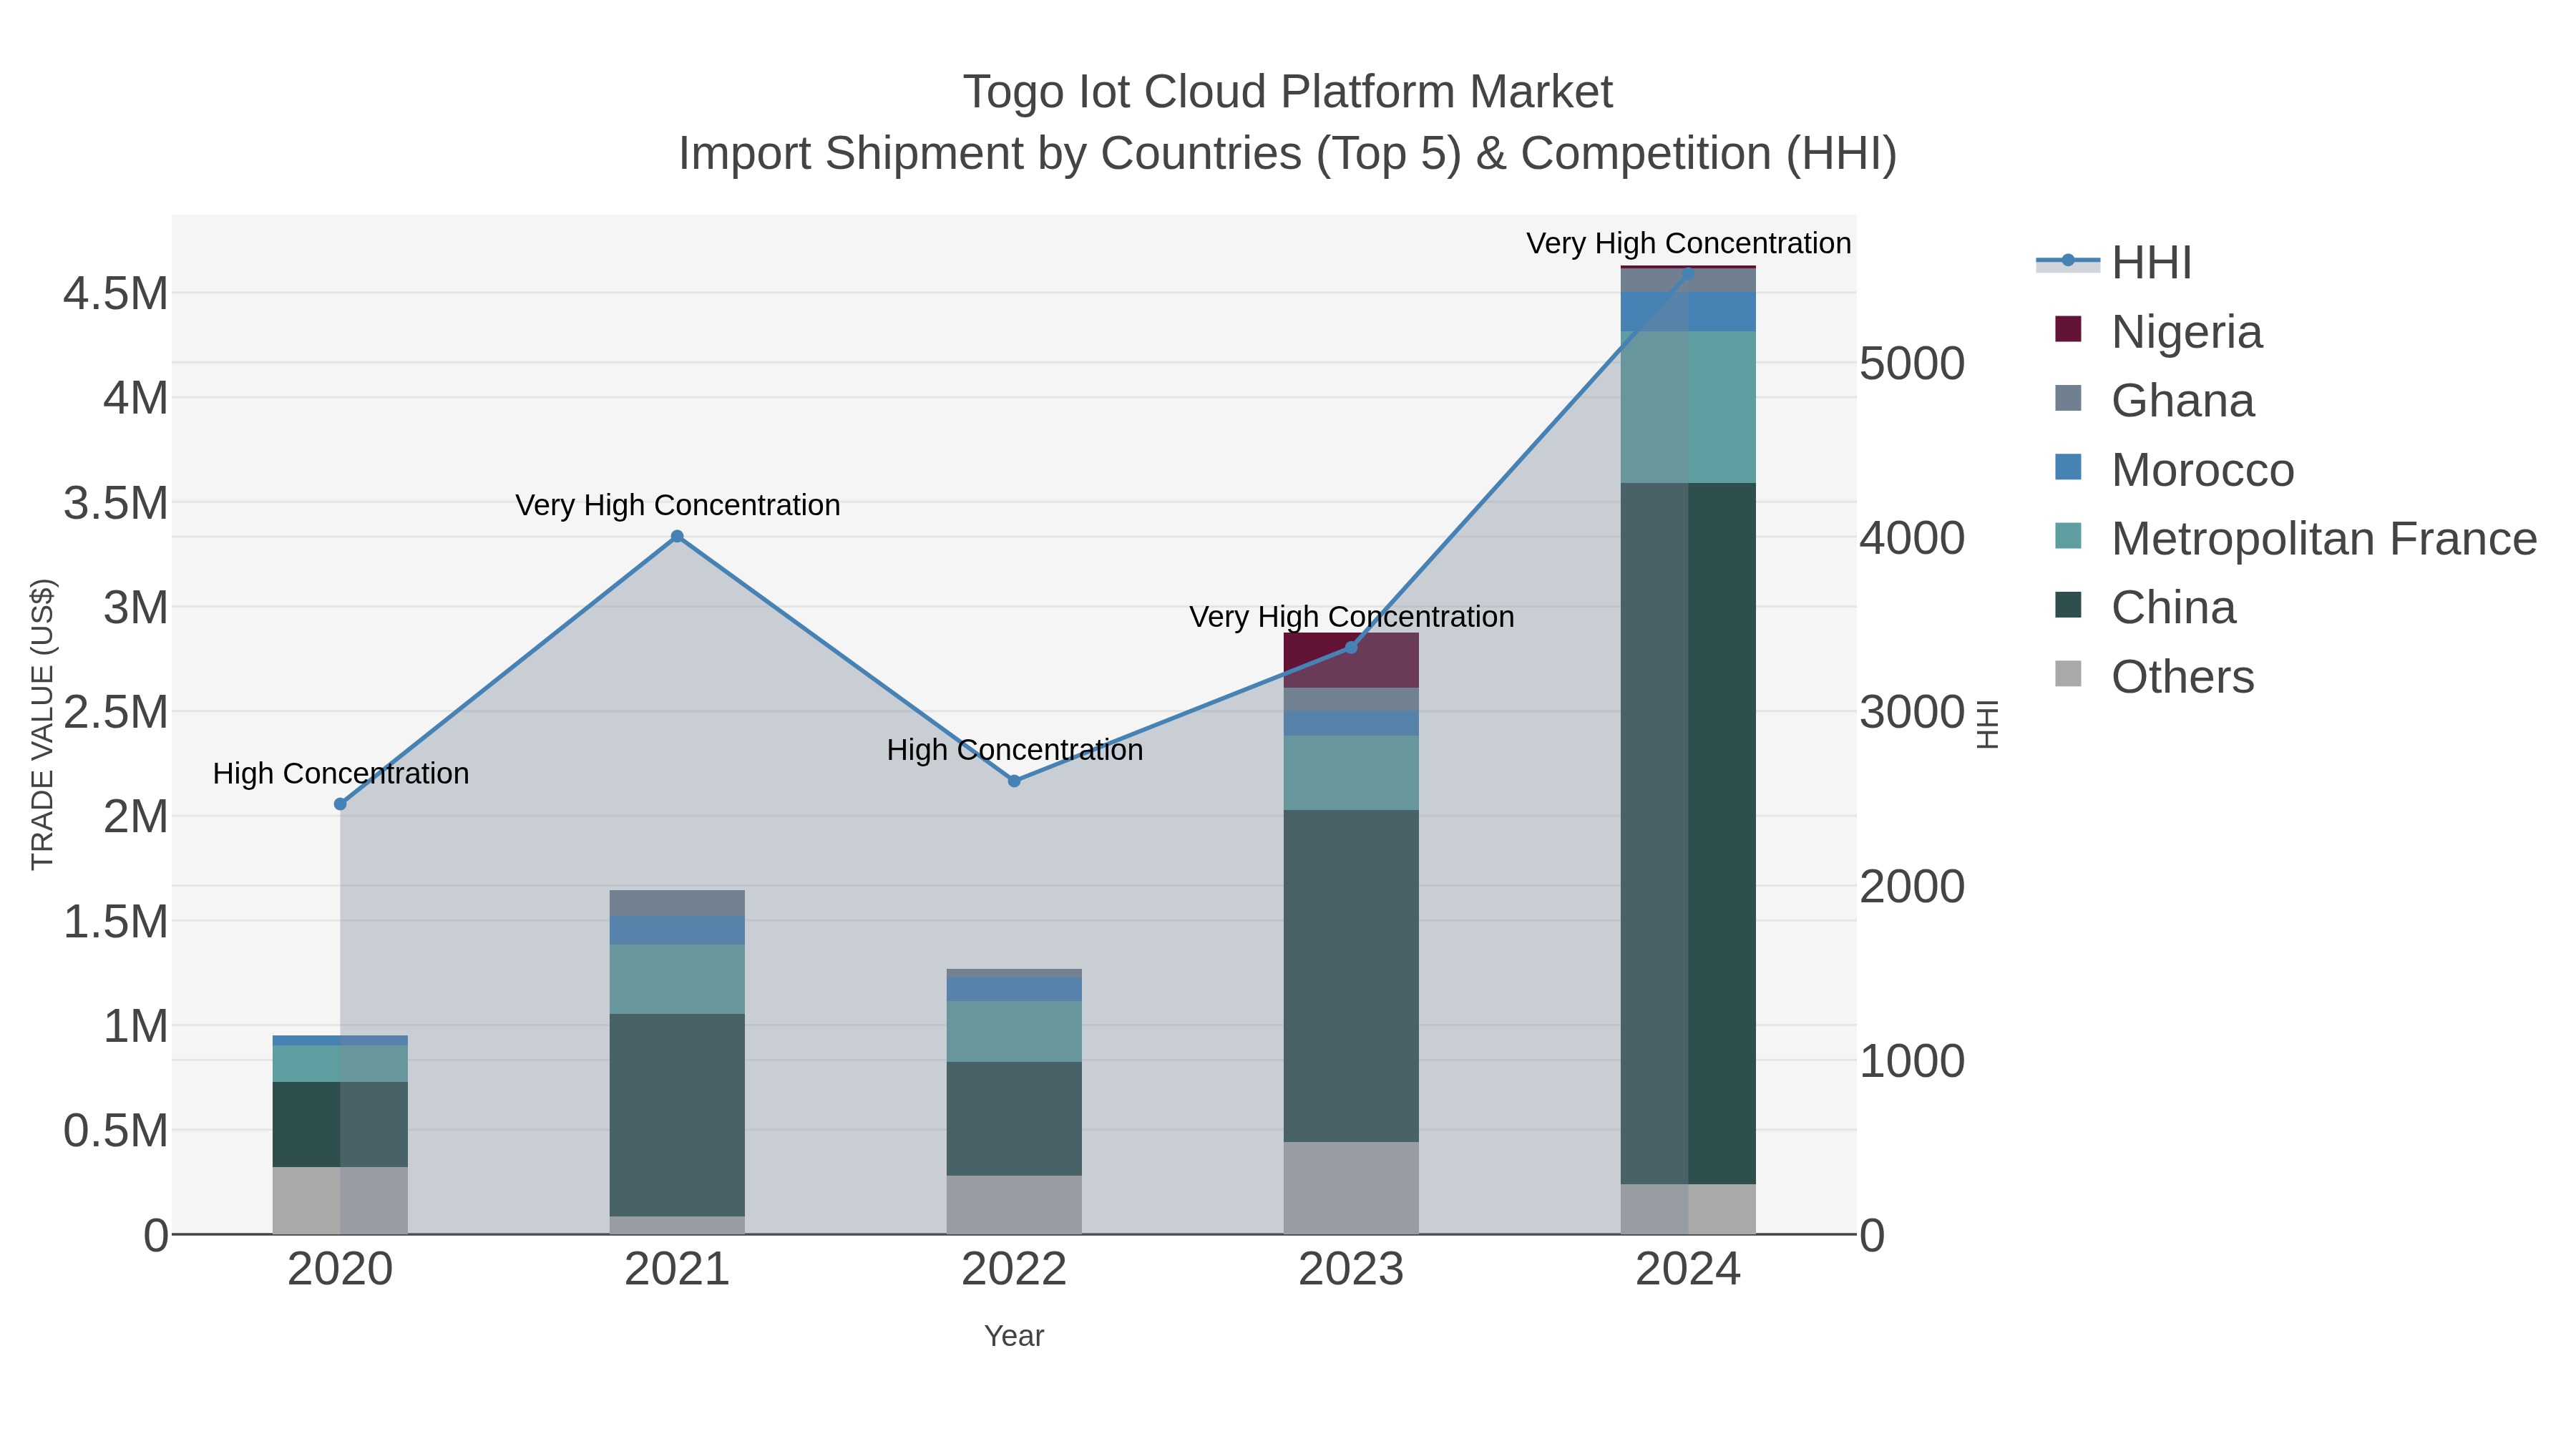This screenshot has height=1449, width=2576.
Task: Click the Metropolitan France teal swatch
Action: pos(2068,536)
